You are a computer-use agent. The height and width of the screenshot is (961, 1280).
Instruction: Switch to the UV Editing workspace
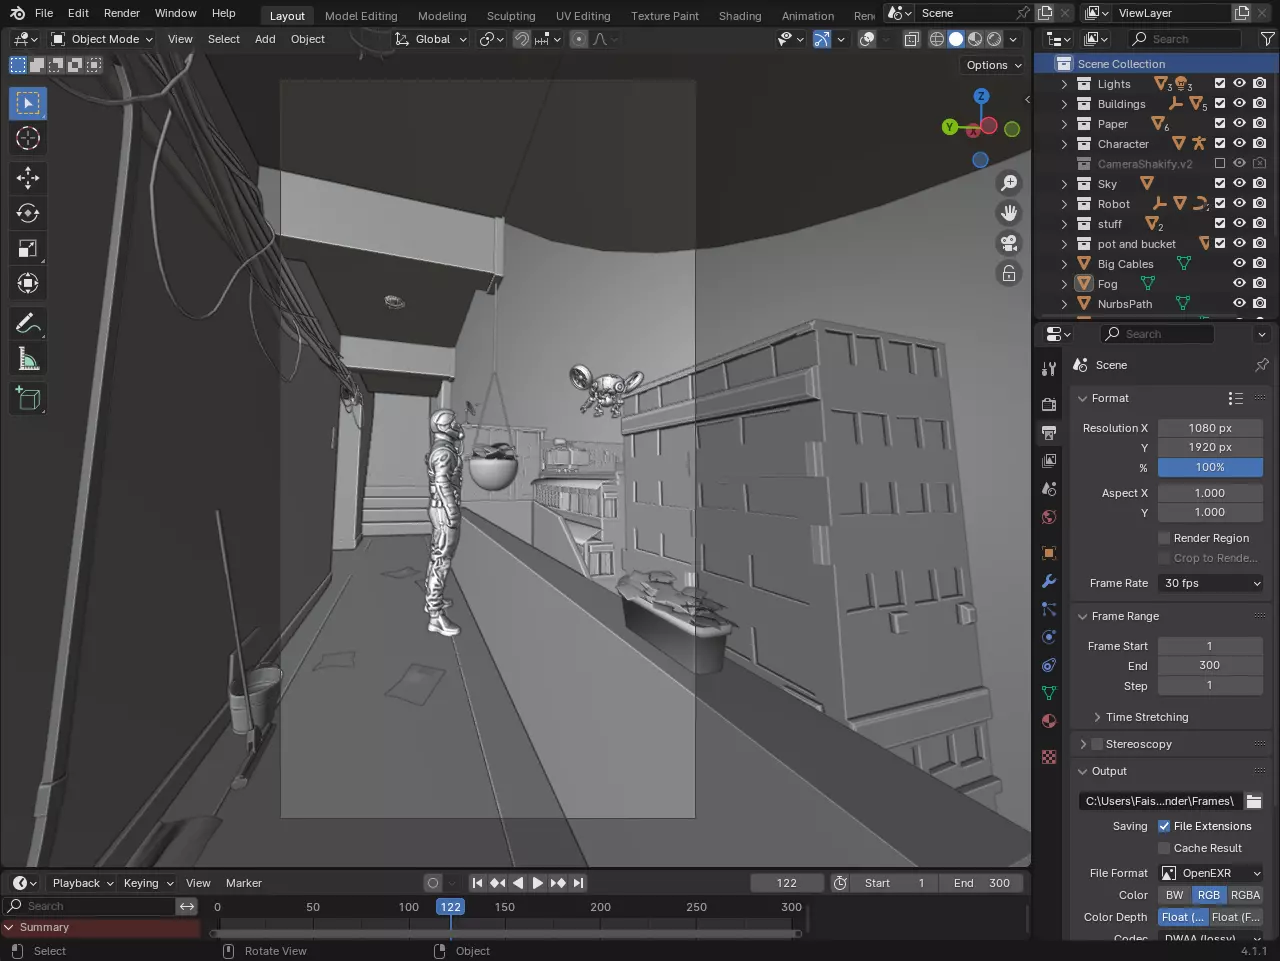(x=583, y=16)
